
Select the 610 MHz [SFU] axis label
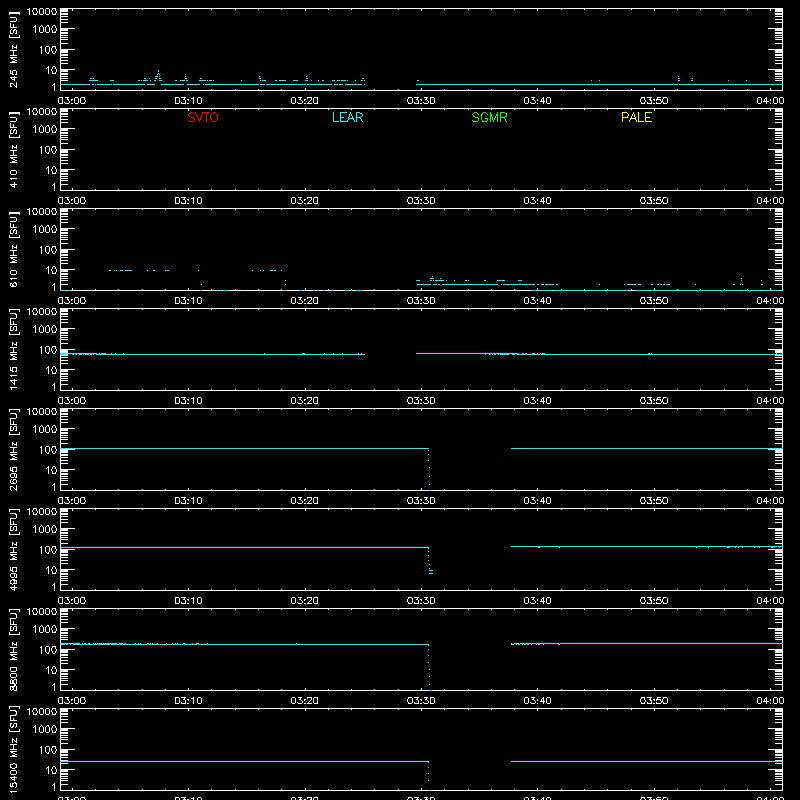[x=13, y=249]
